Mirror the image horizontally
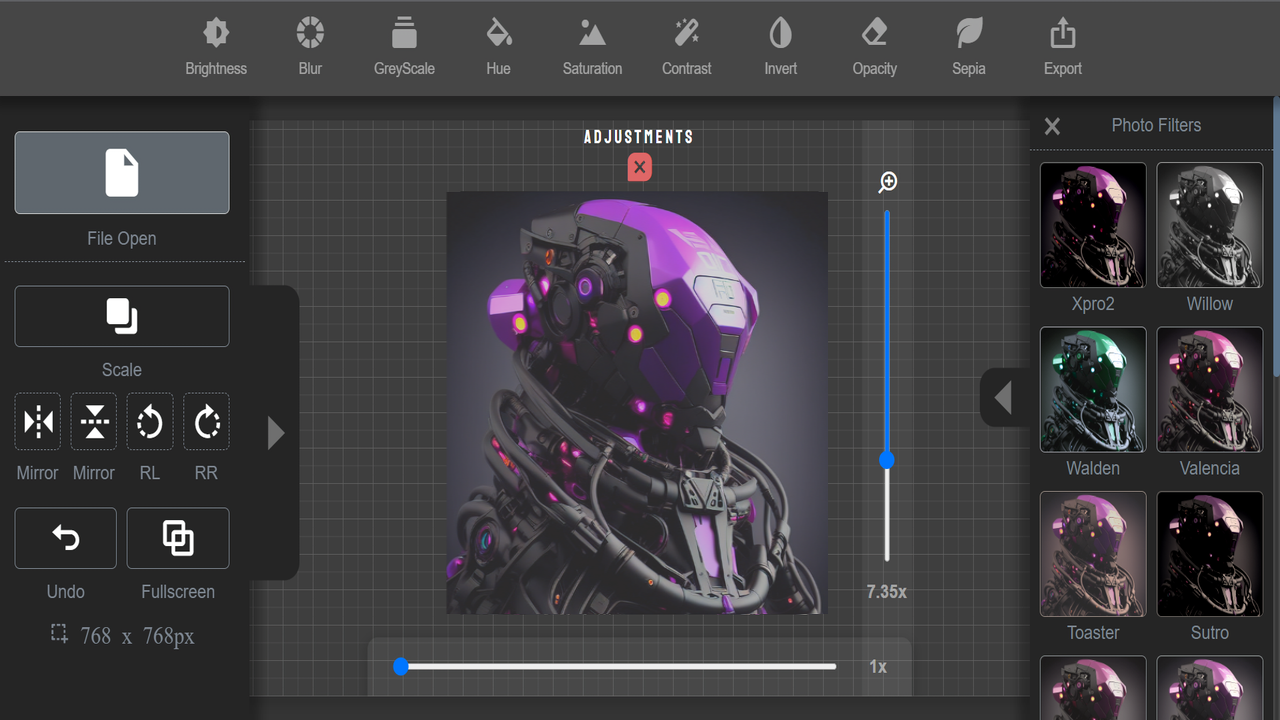The height and width of the screenshot is (720, 1280). point(37,421)
